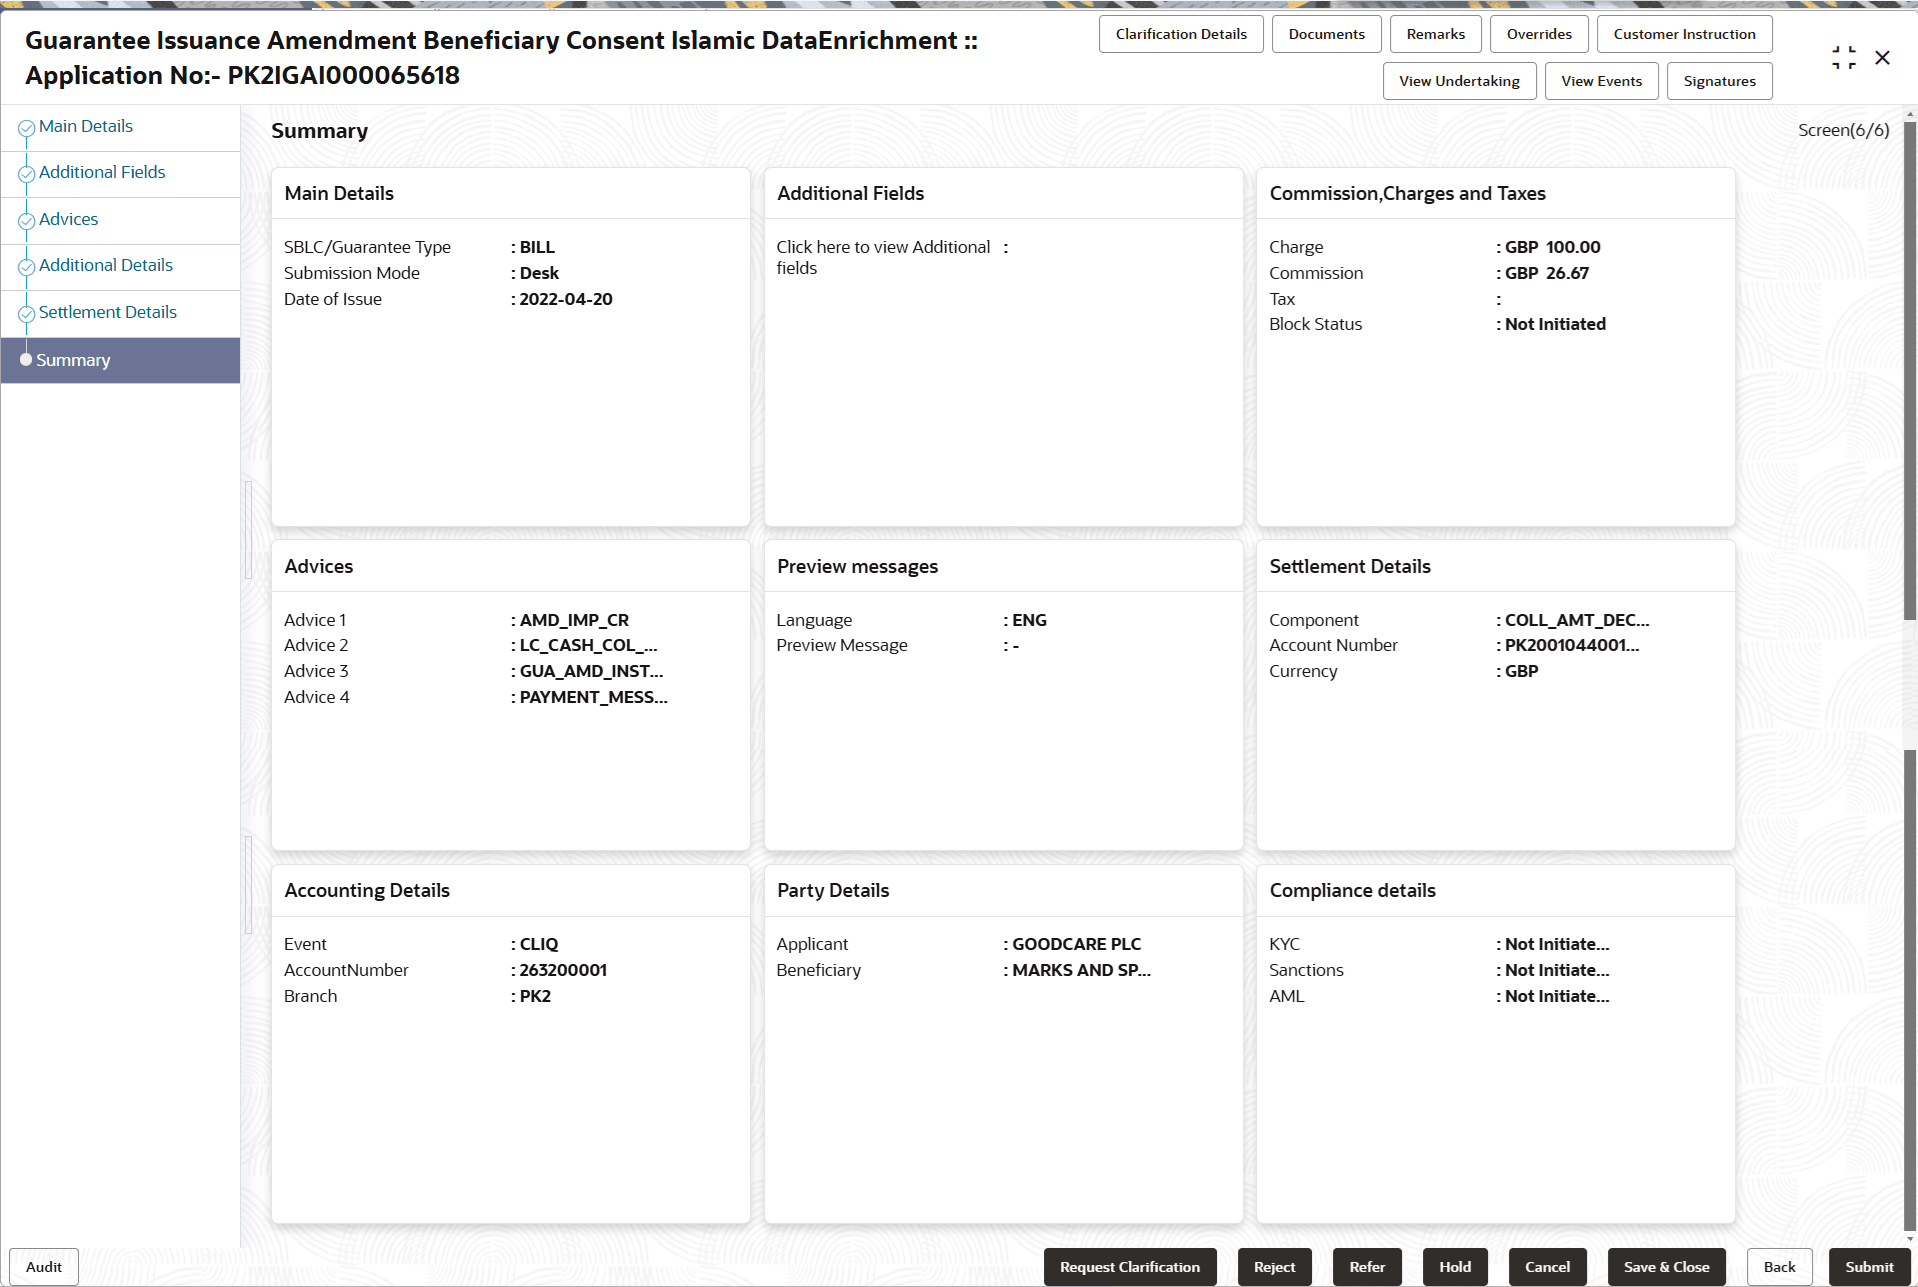1918x1287 pixels.
Task: Click View Undertaking
Action: coord(1459,81)
